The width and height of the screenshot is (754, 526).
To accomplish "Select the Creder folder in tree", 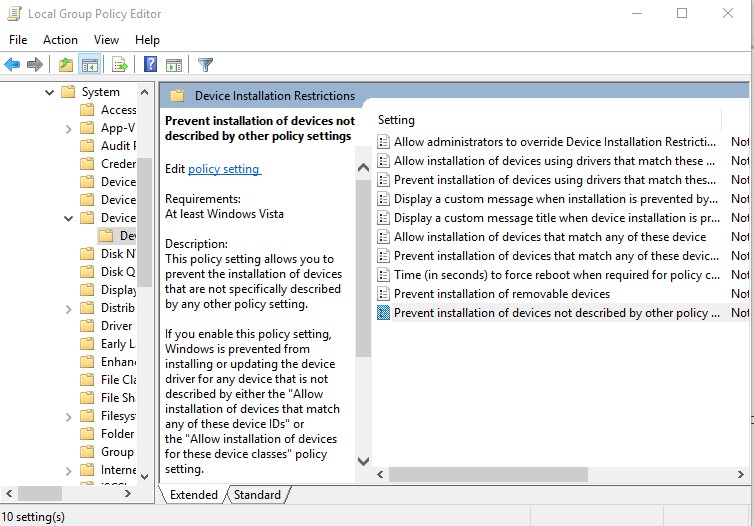I will (x=118, y=164).
